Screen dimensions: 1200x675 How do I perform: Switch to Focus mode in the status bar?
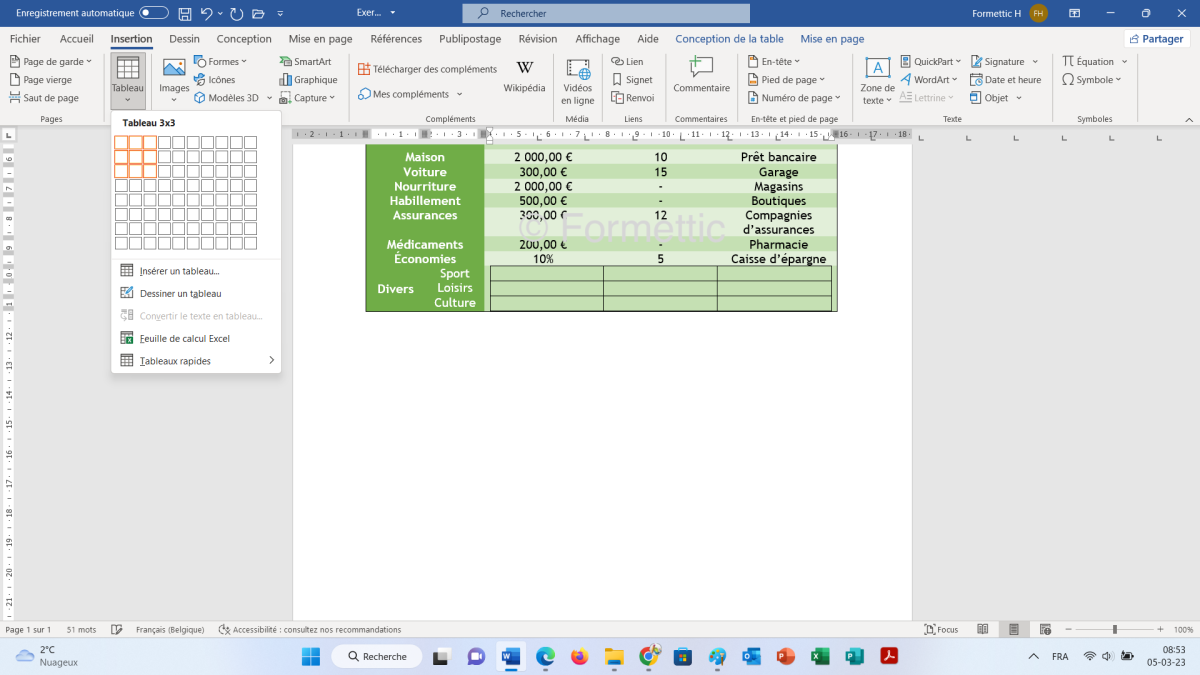(x=941, y=630)
